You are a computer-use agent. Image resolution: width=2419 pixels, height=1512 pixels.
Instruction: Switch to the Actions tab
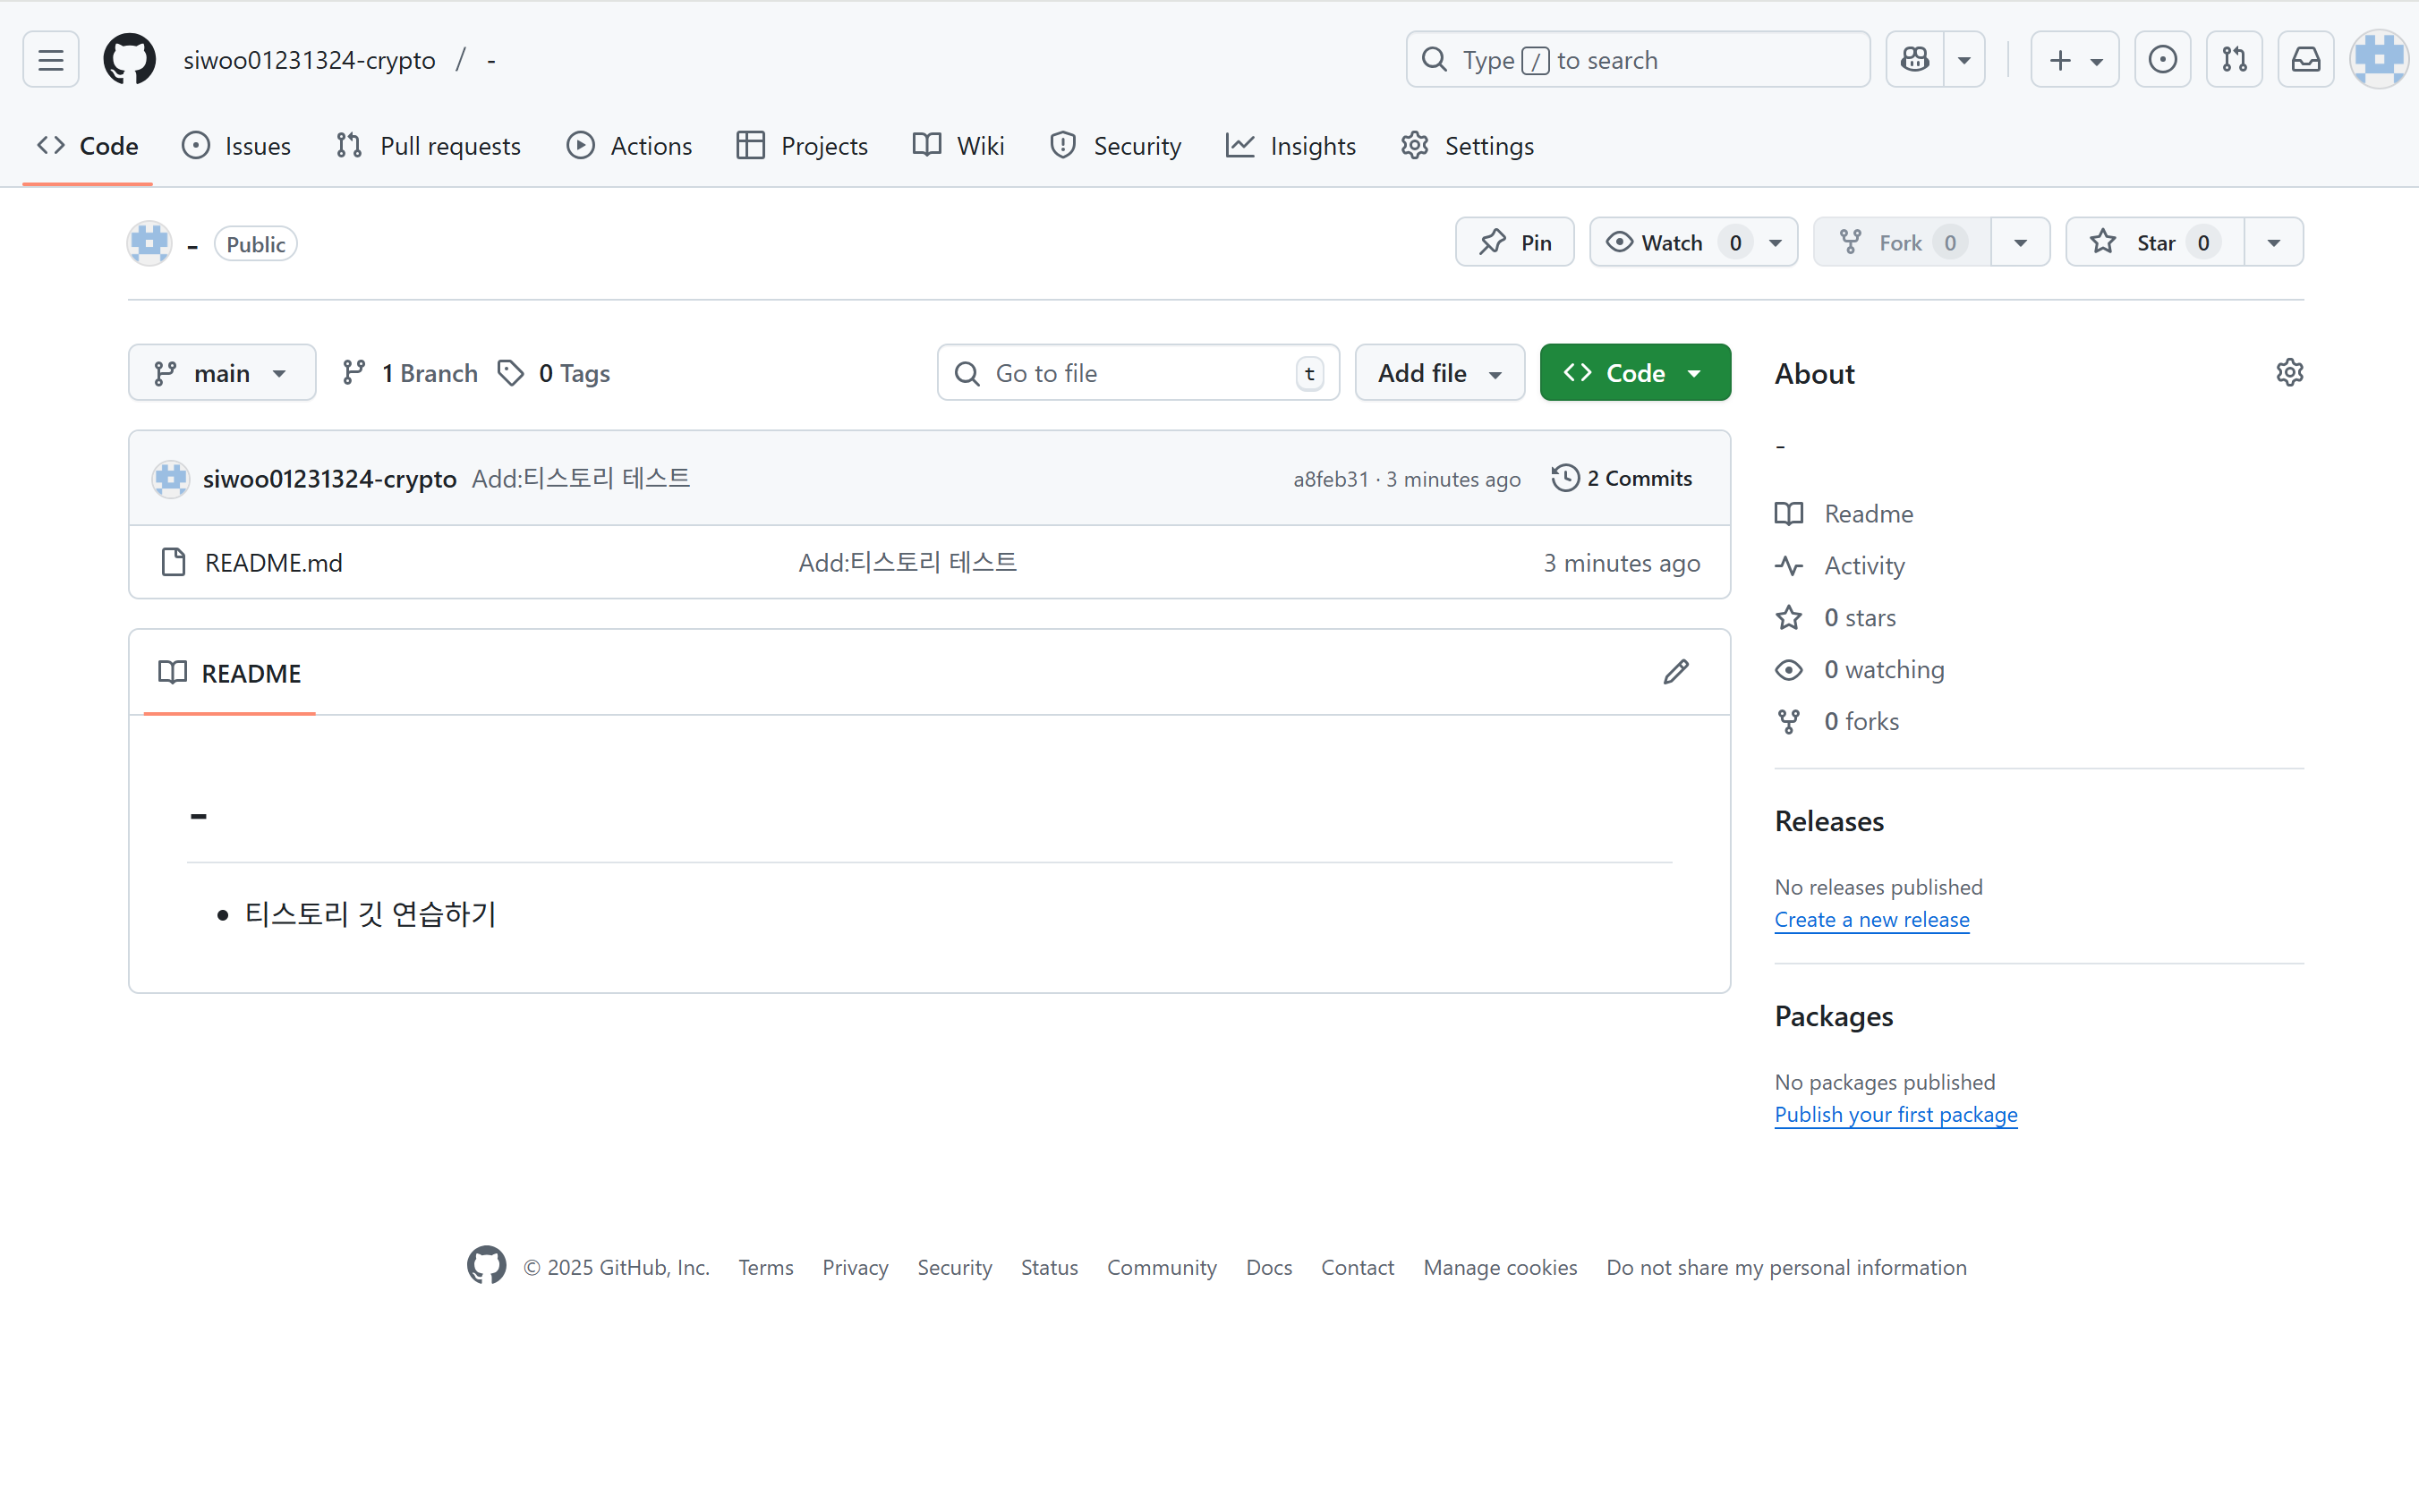tap(629, 146)
